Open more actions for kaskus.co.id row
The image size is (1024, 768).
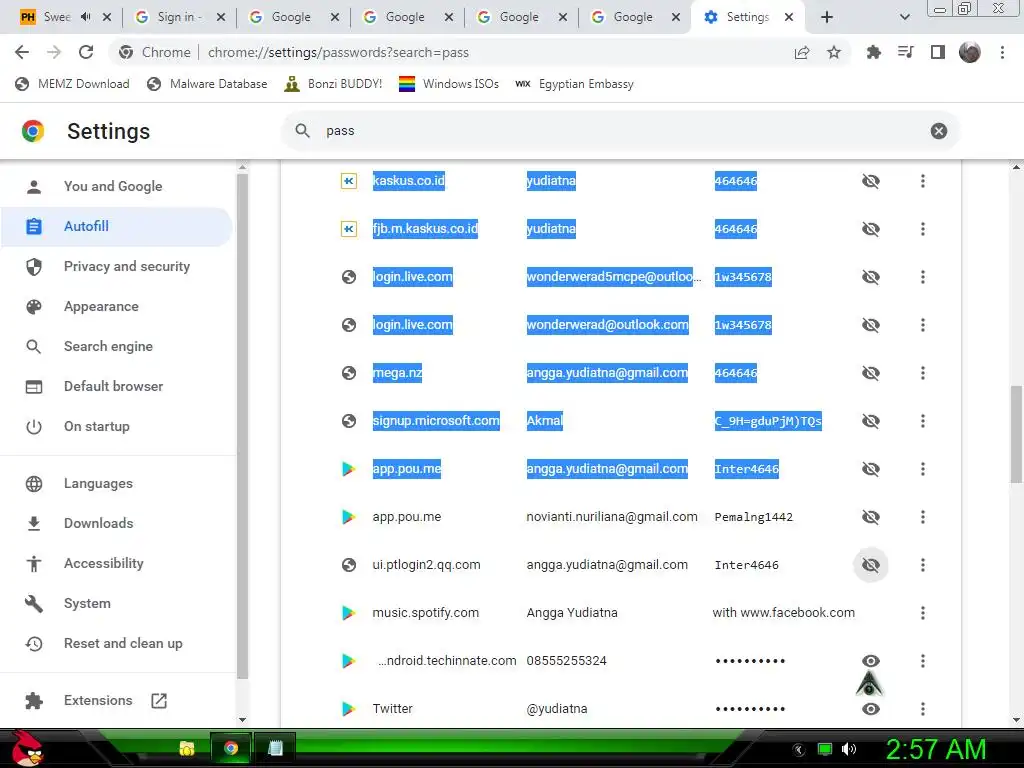pos(923,181)
